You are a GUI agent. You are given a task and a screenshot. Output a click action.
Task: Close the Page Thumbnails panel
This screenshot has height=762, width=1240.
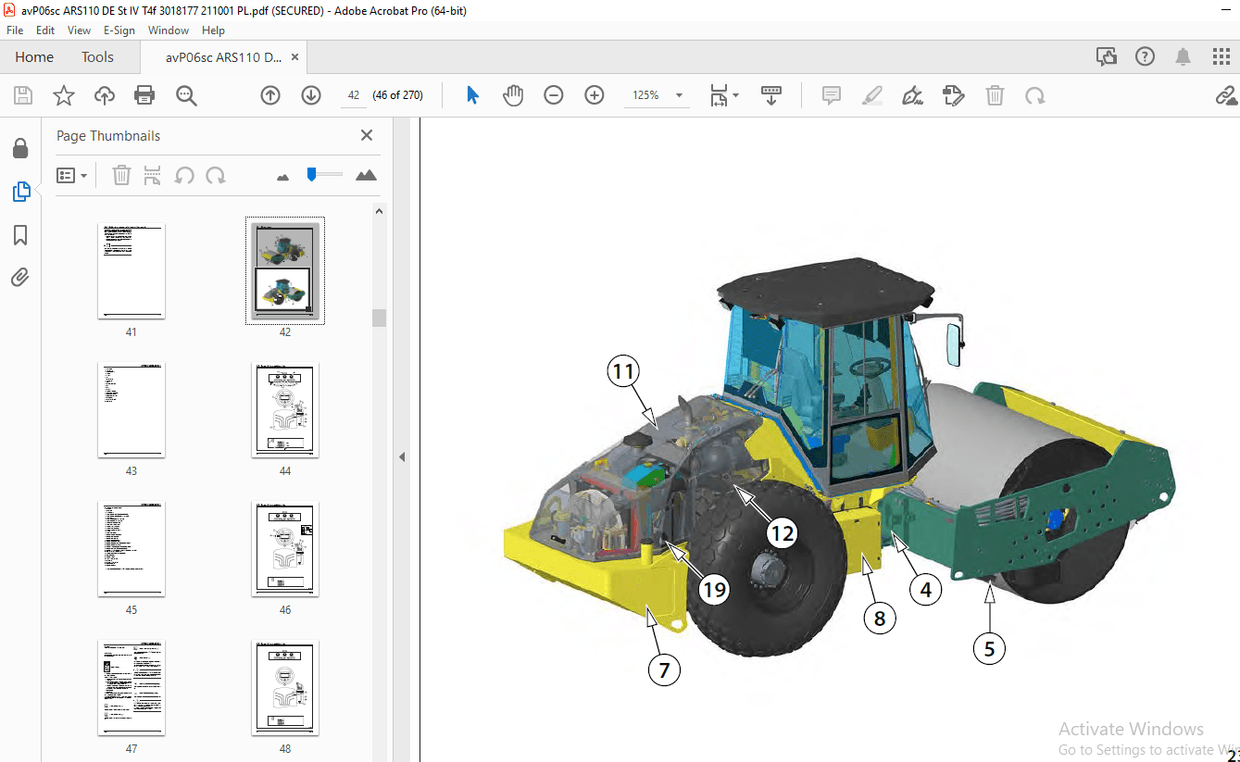tap(366, 135)
